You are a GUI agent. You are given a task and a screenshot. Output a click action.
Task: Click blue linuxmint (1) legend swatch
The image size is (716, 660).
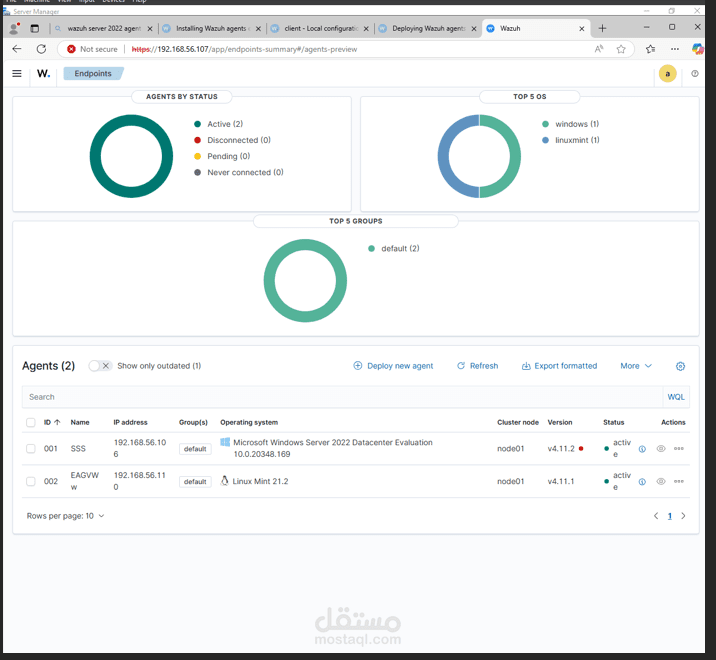(545, 140)
